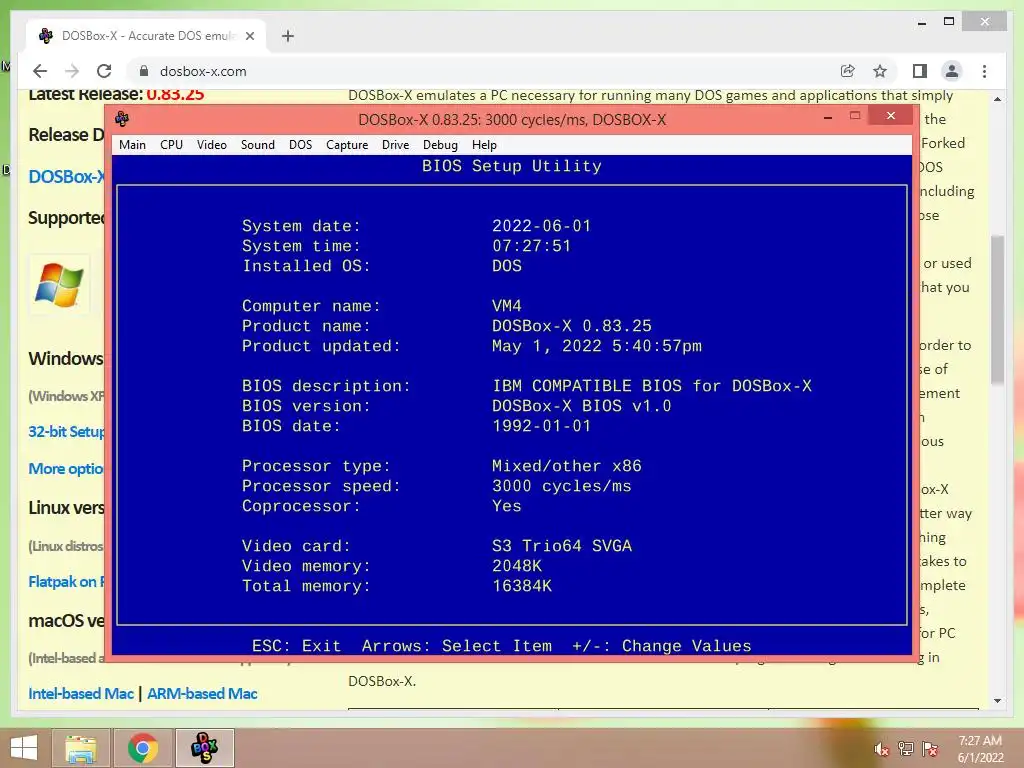
Task: Open the CPU menu
Action: click(171, 145)
